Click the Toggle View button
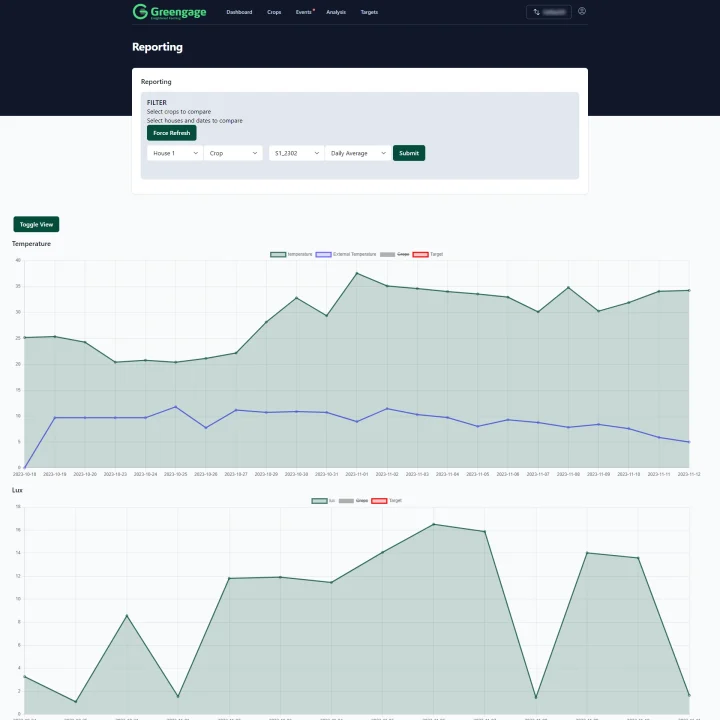Viewport: 720px width, 720px height. [x=36, y=224]
